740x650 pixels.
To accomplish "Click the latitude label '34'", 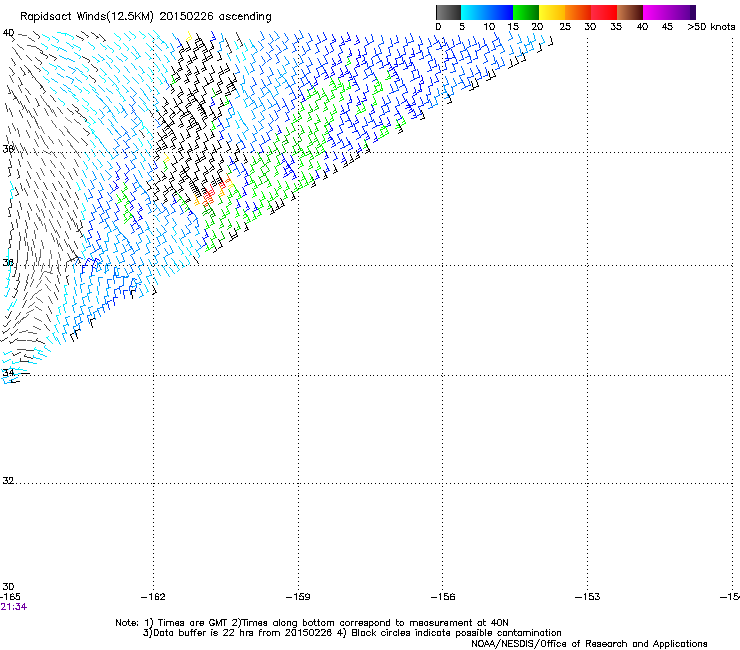I will click(x=8, y=373).
